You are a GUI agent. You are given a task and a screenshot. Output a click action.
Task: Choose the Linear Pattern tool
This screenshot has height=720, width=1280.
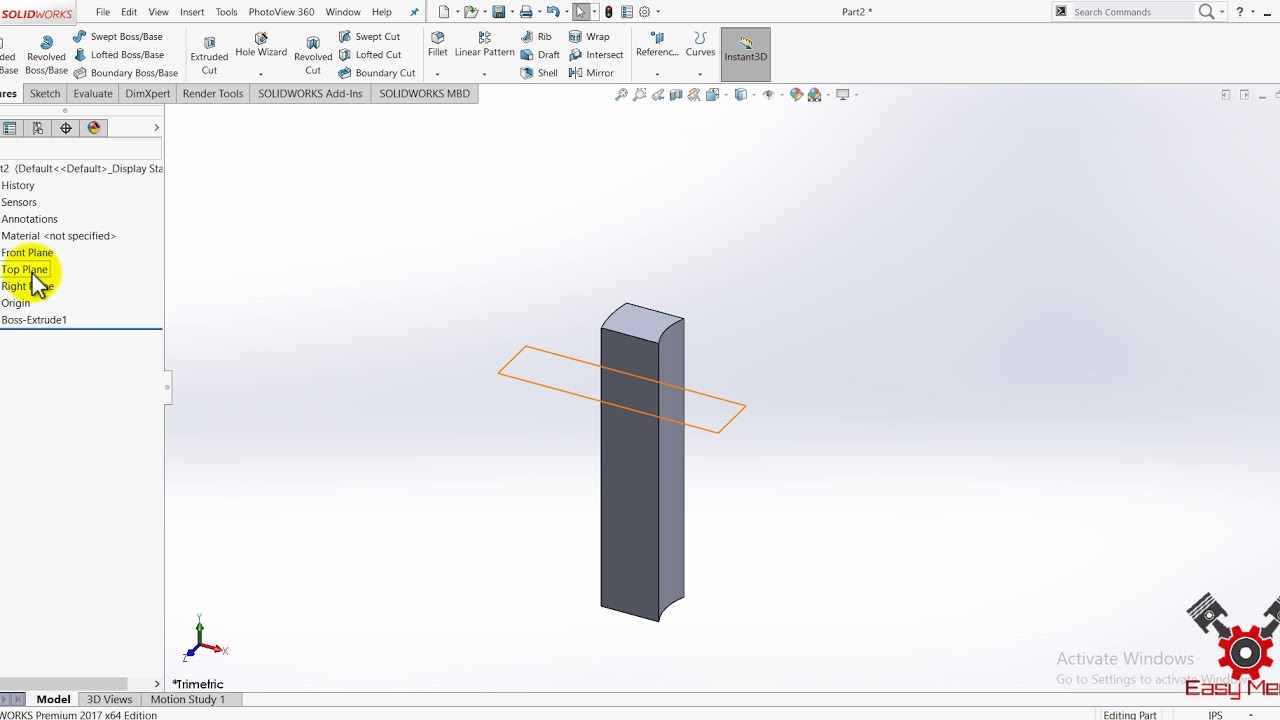click(484, 45)
